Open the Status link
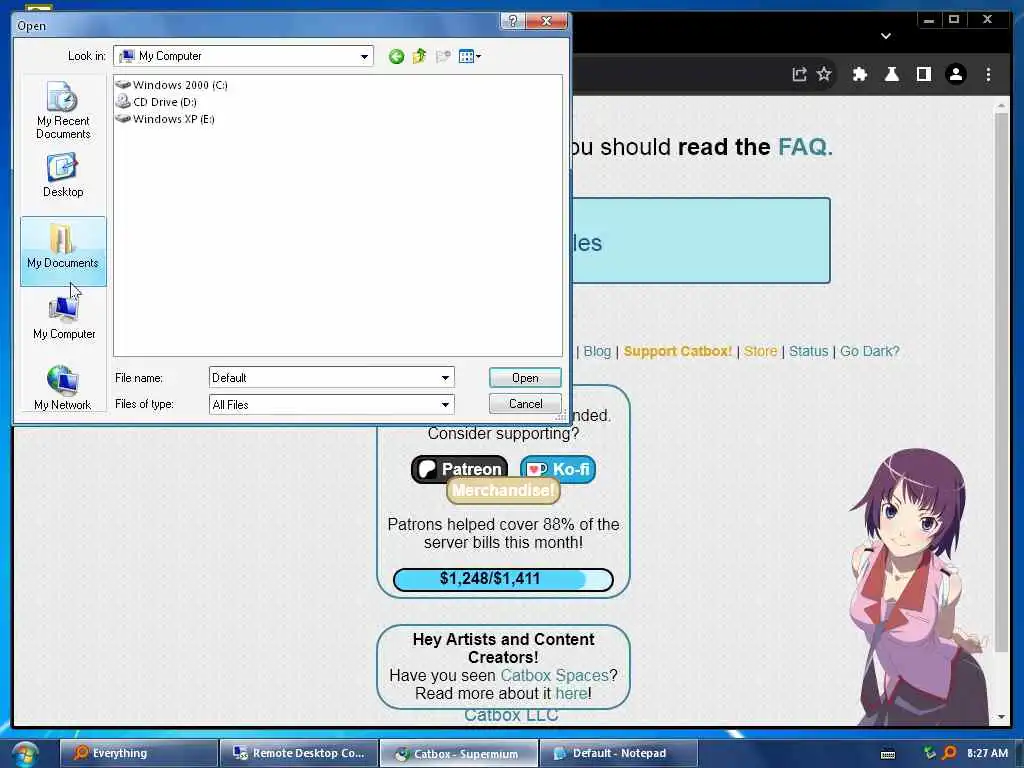The height and width of the screenshot is (768, 1024). (x=808, y=351)
